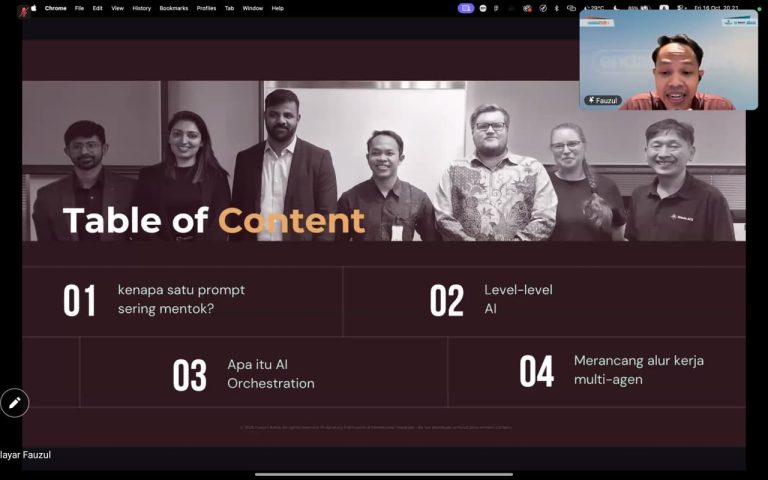The width and height of the screenshot is (768, 480).
Task: Click the number 04 on slide
Action: pyautogui.click(x=537, y=371)
